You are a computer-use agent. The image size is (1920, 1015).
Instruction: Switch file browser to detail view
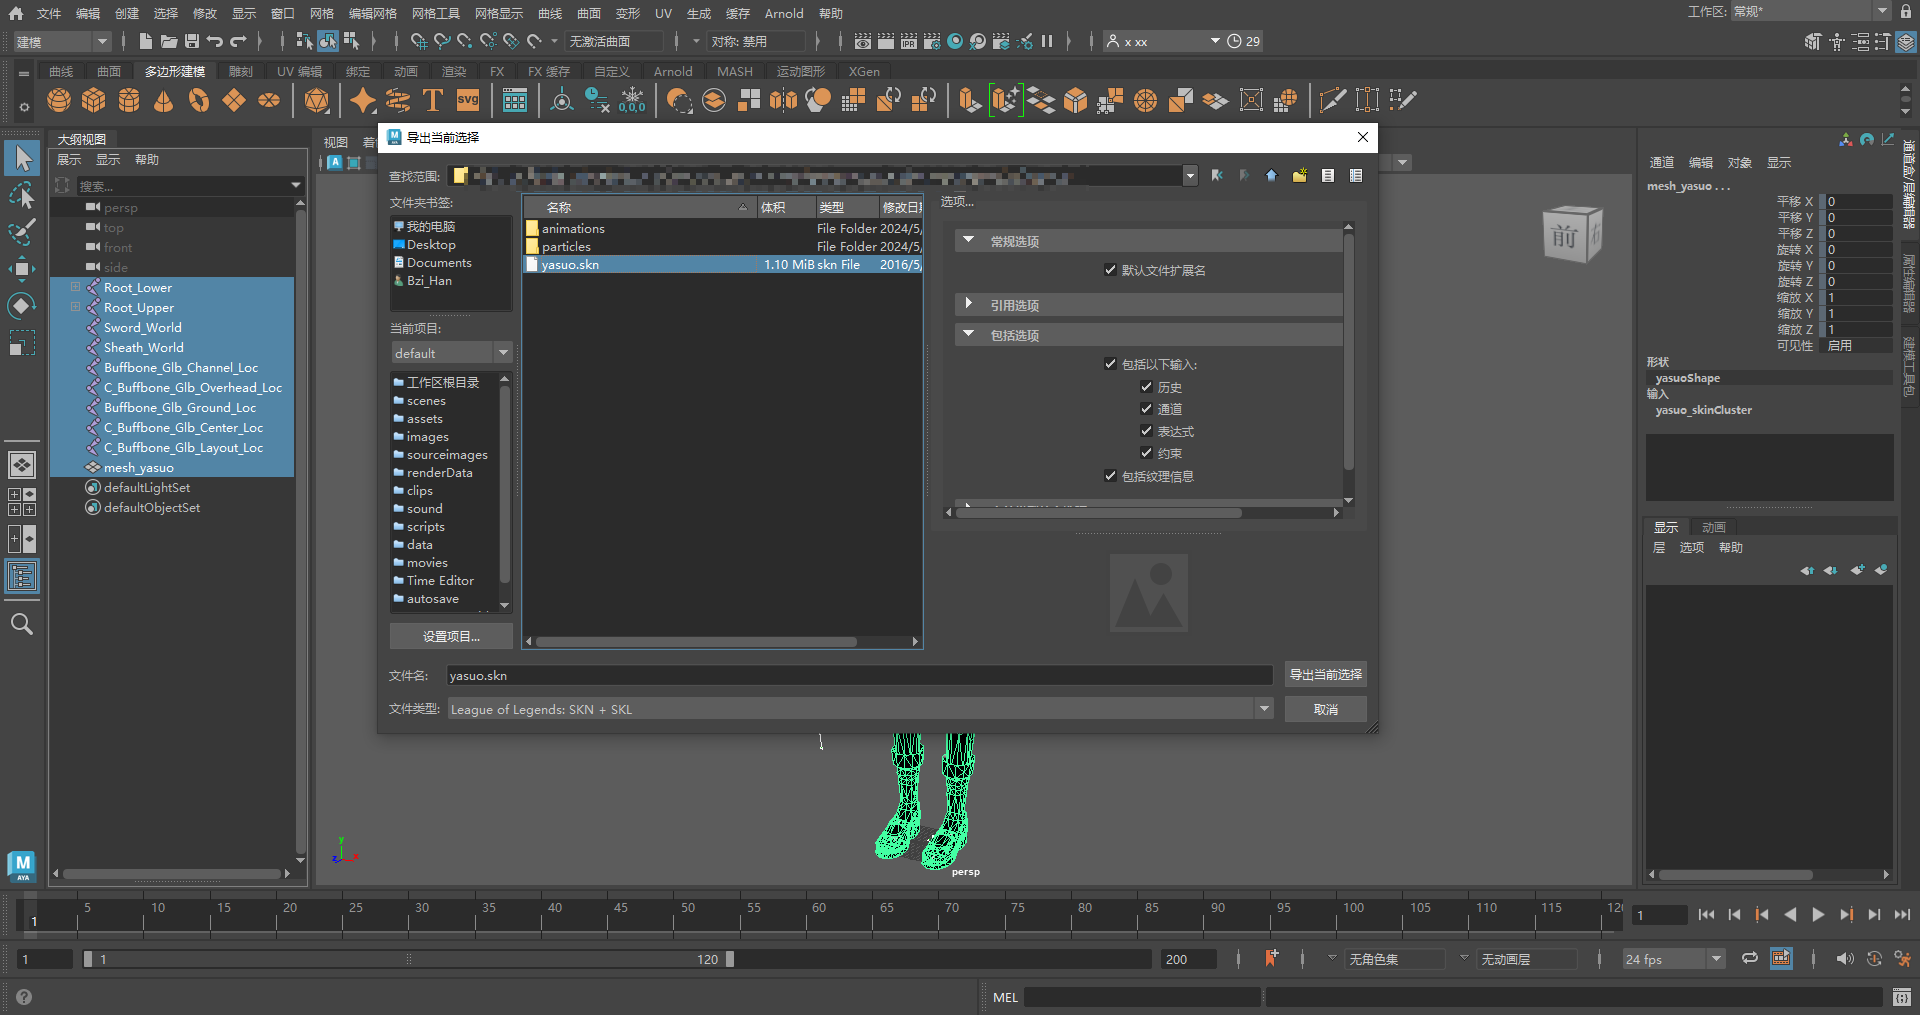tap(1356, 176)
